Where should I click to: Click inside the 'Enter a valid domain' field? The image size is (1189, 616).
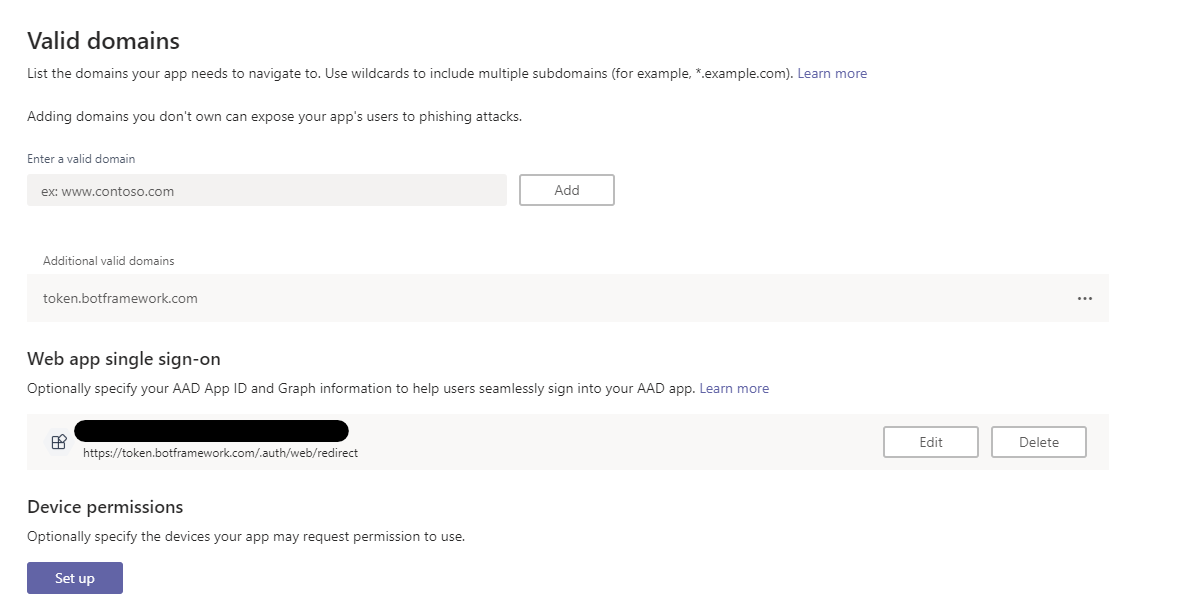[x=265, y=189]
